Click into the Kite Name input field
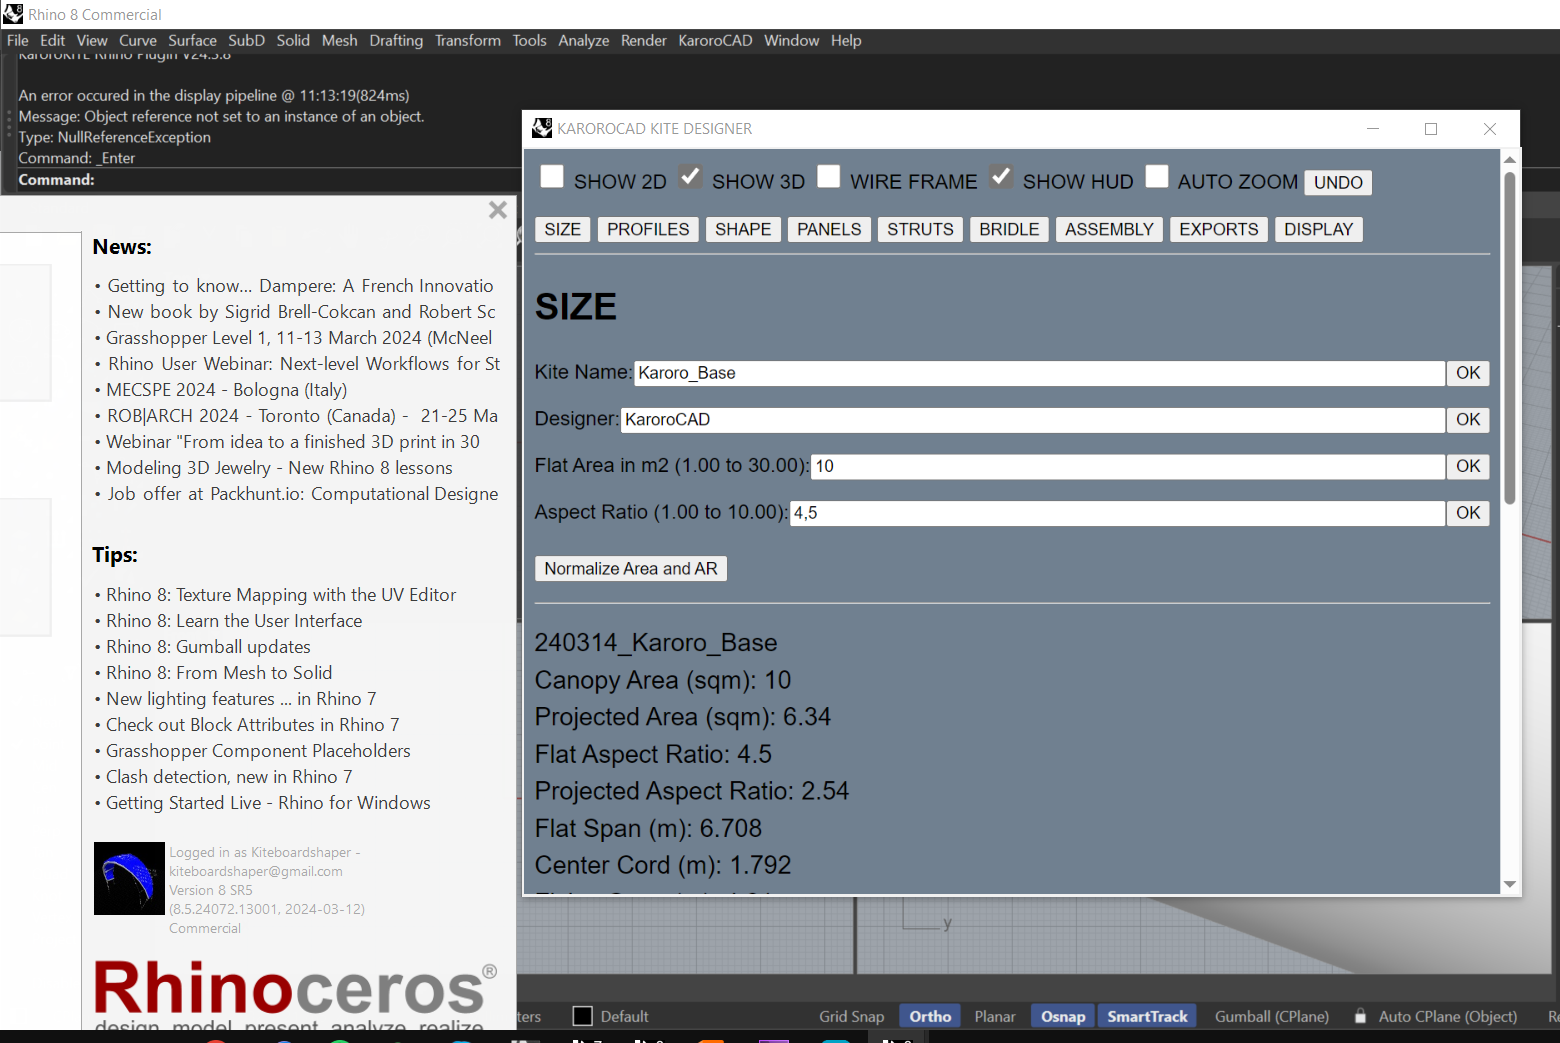The image size is (1560, 1043). click(x=1040, y=373)
